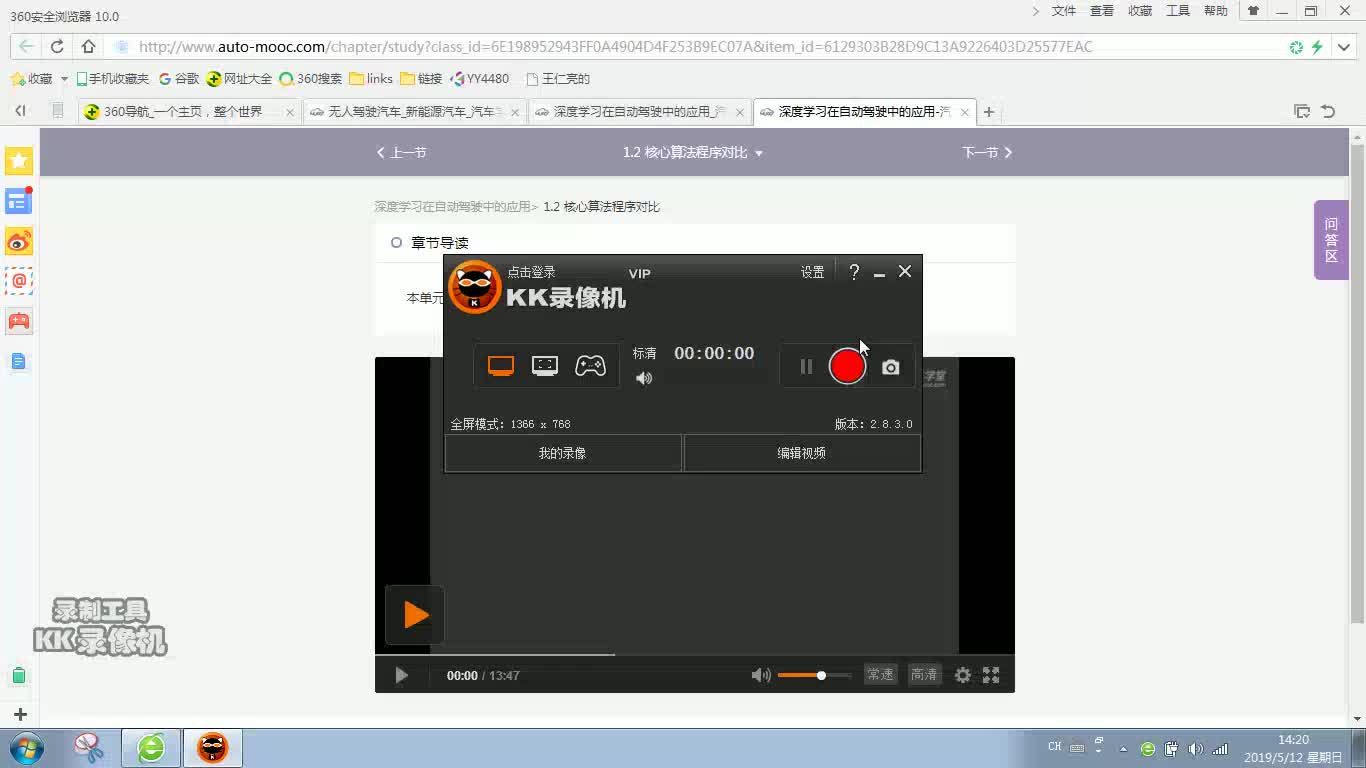The image size is (1366, 768).
Task: Open the 文件 menu
Action: [x=1064, y=11]
